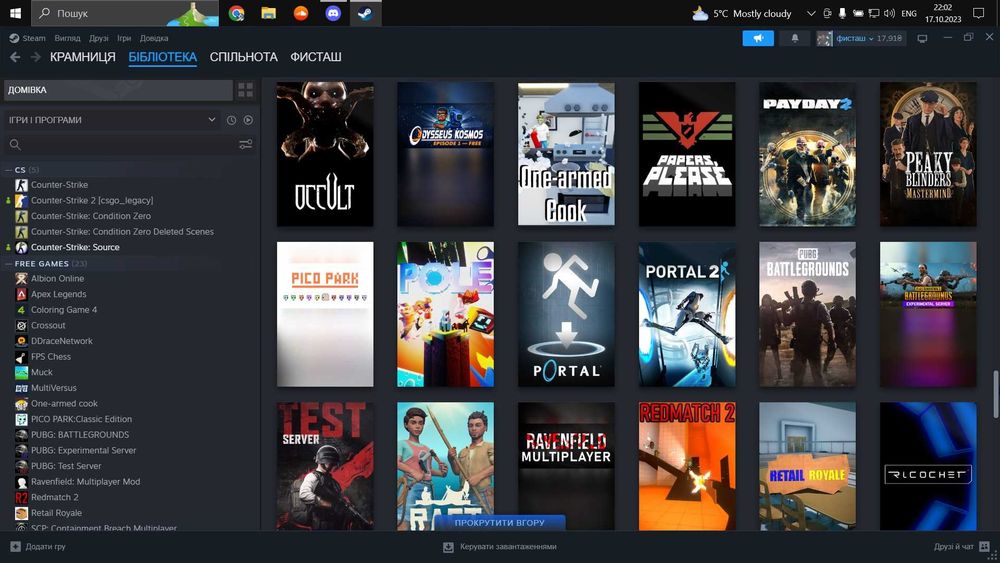Collapse the FREE GAMES collection

tap(8, 263)
